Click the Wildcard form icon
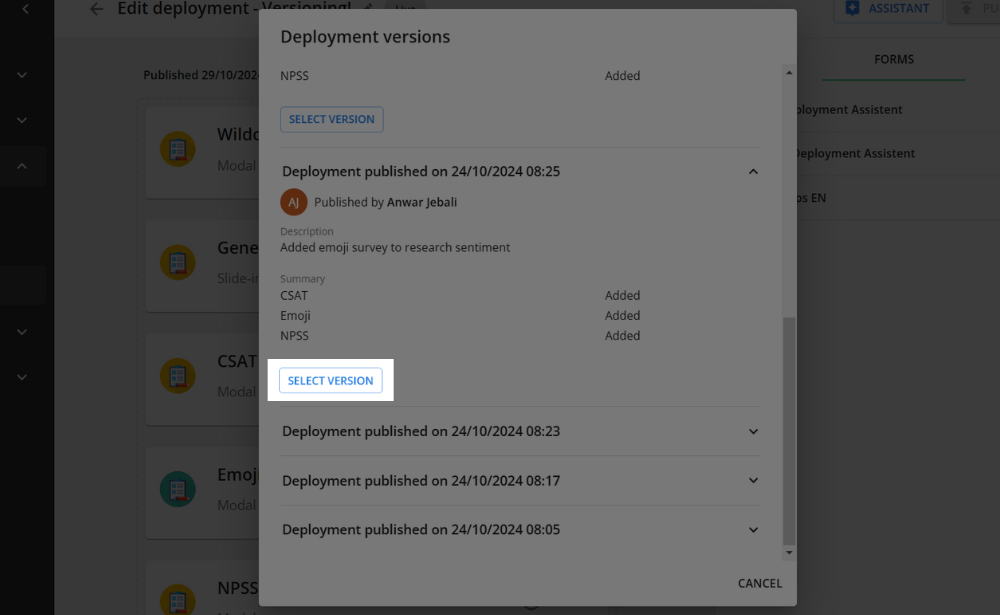1000x615 pixels. 178,150
